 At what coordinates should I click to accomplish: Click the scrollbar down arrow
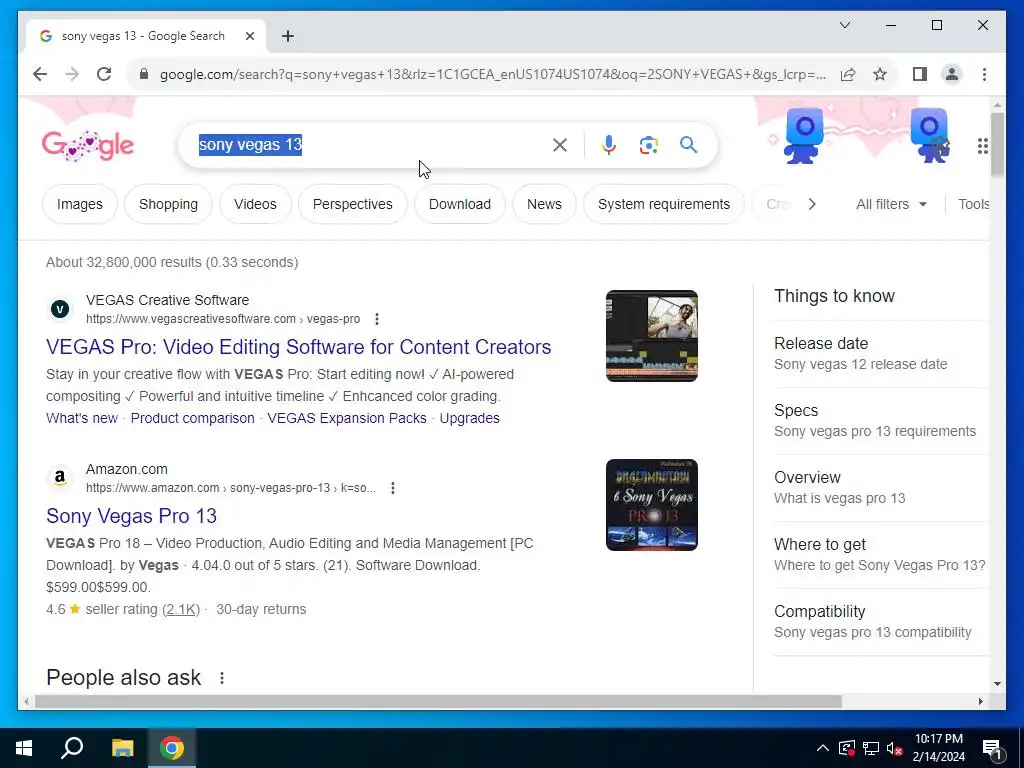pyautogui.click(x=997, y=684)
